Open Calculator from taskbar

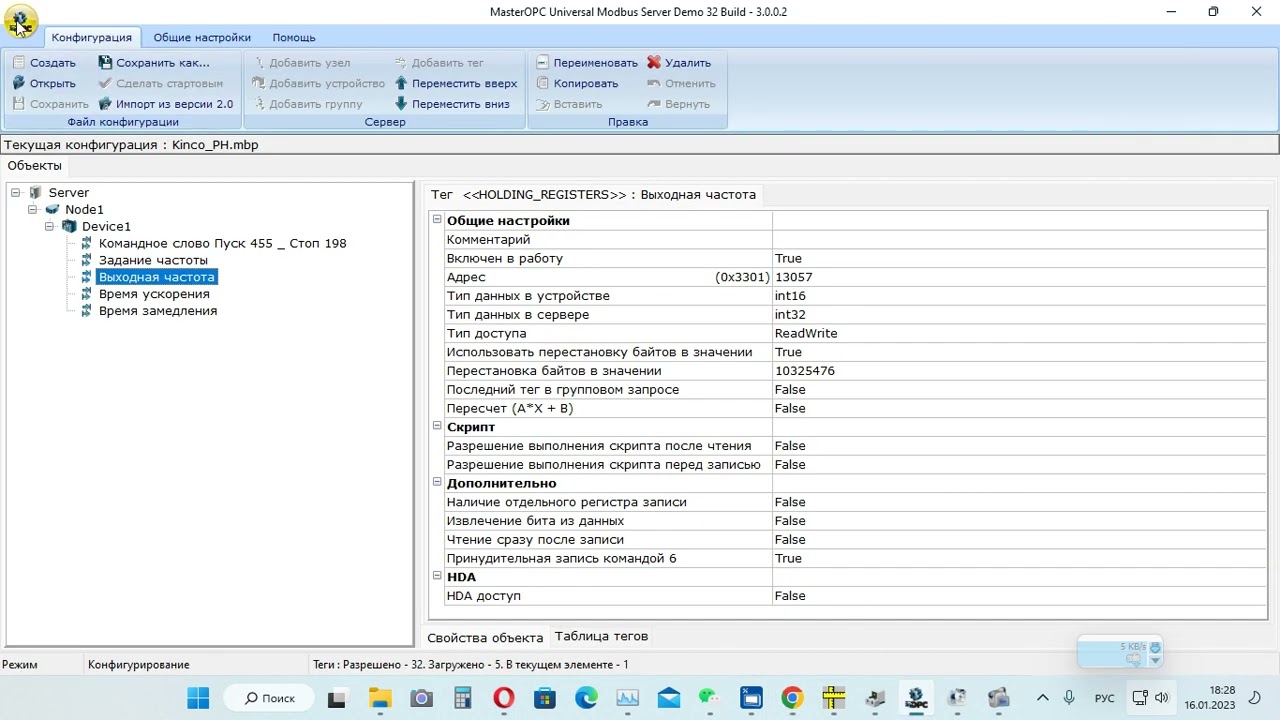coord(462,698)
